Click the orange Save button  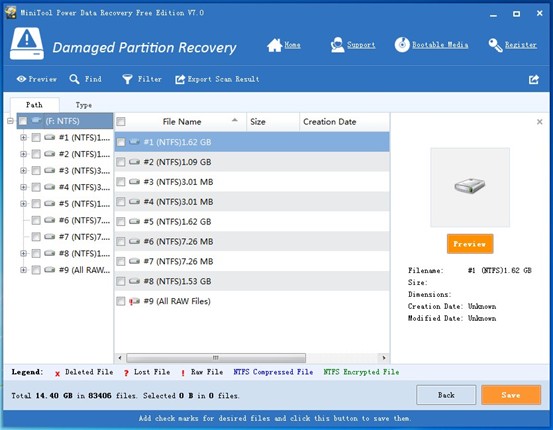(511, 395)
